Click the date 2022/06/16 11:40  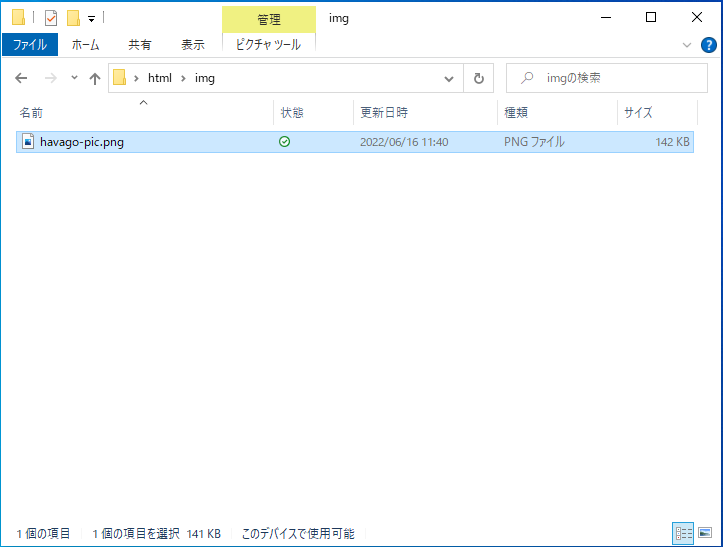pyautogui.click(x=404, y=142)
